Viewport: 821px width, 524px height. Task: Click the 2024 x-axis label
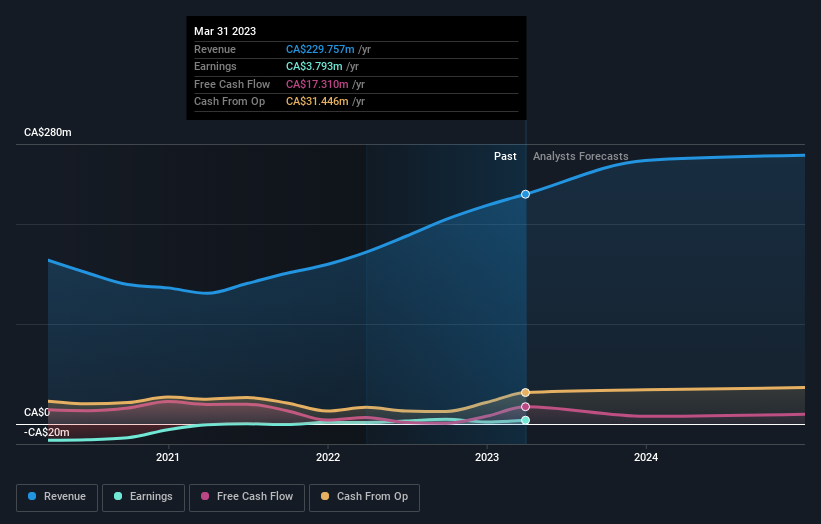[x=646, y=458]
